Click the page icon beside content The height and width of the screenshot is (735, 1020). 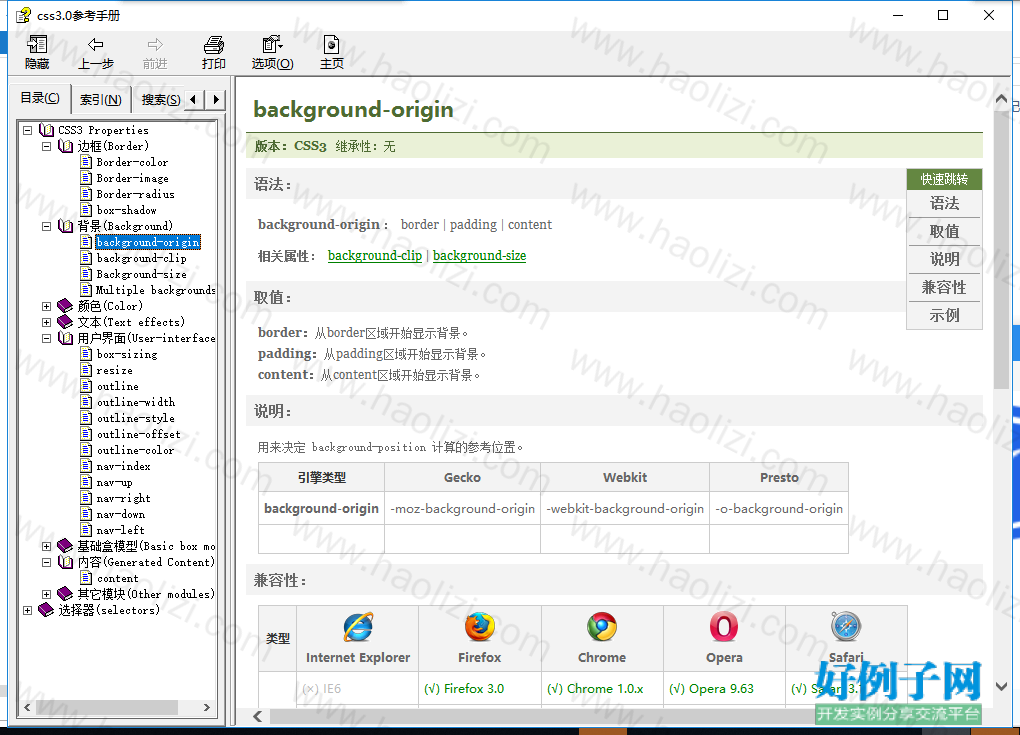86,578
